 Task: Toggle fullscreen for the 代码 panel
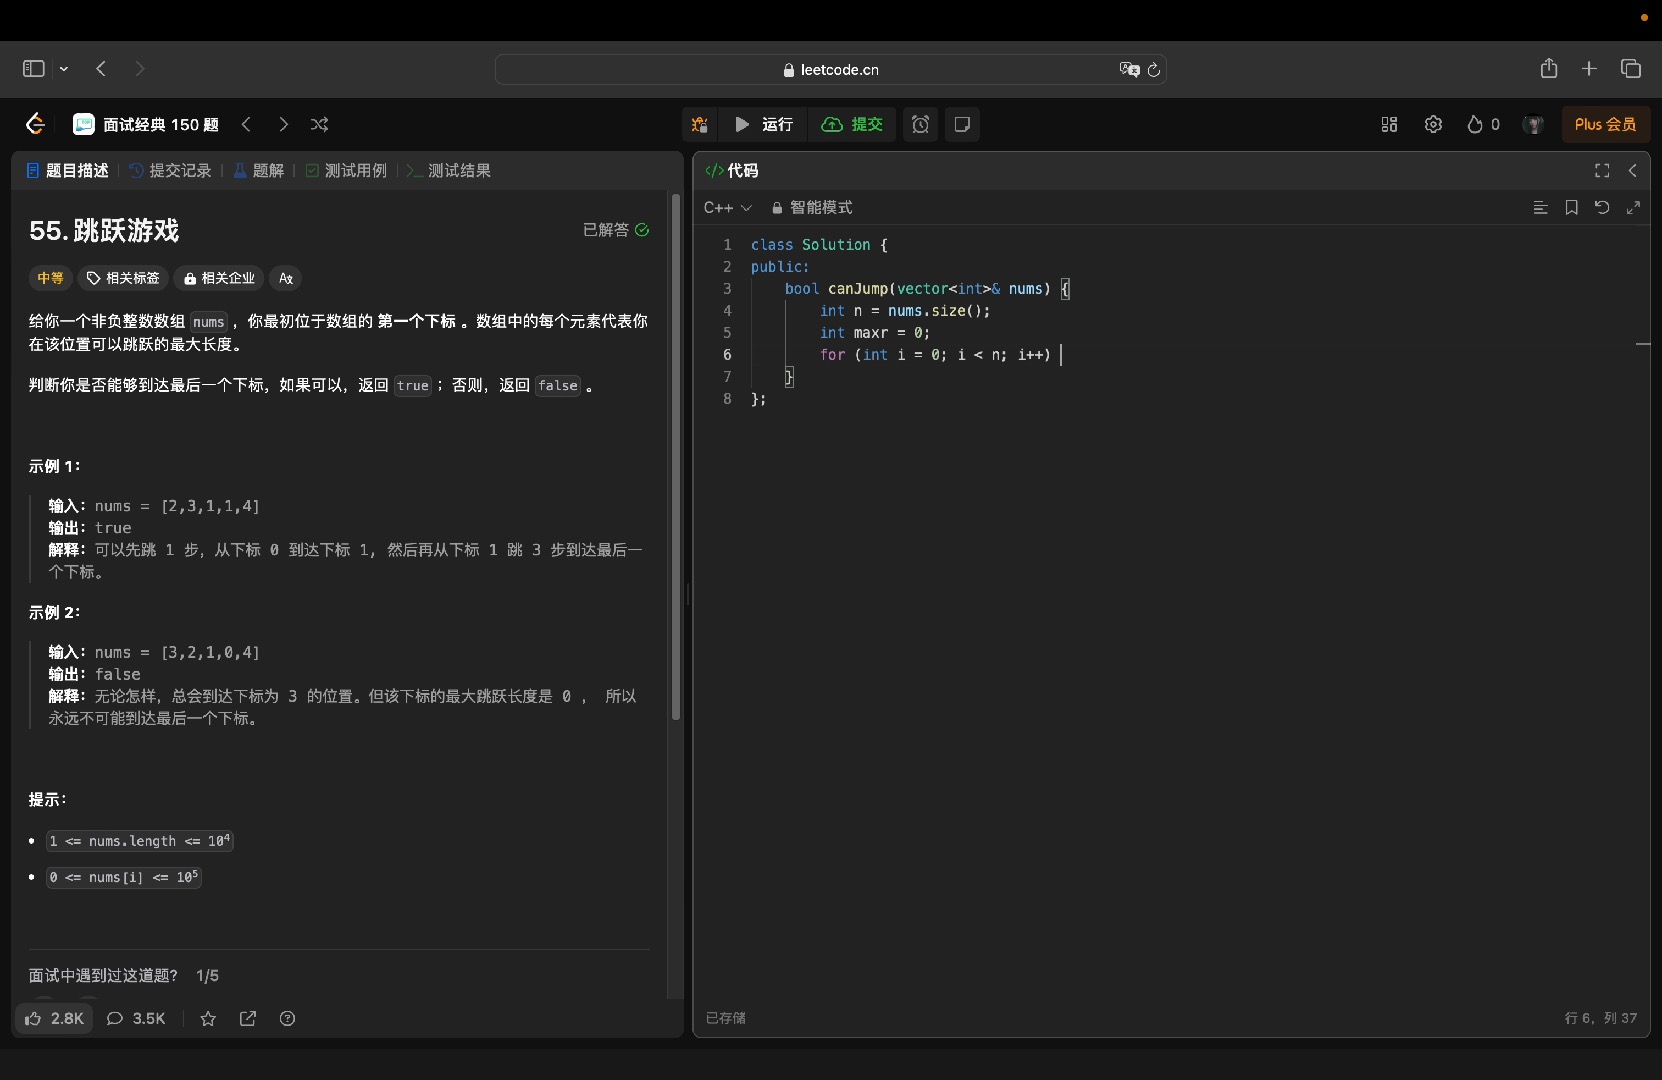[1600, 171]
